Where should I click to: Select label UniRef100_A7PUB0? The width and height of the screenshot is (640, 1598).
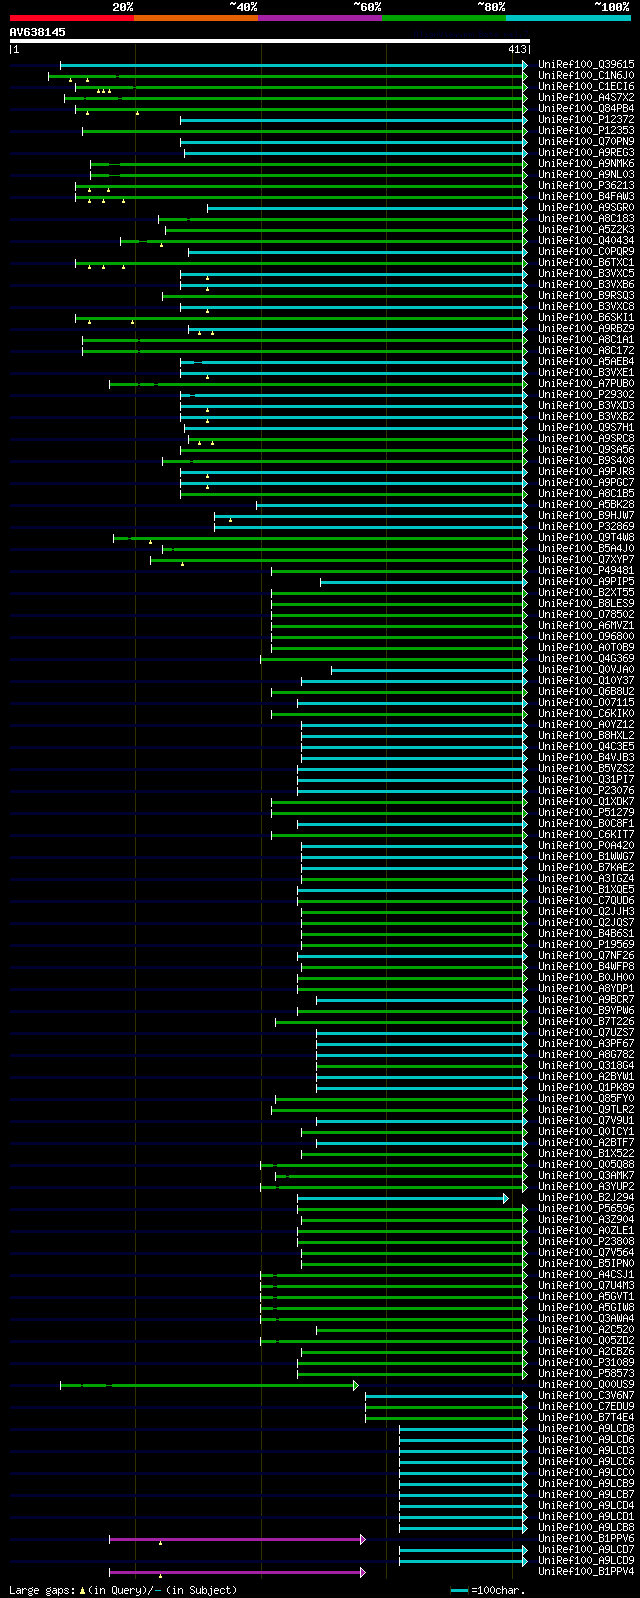coord(586,383)
